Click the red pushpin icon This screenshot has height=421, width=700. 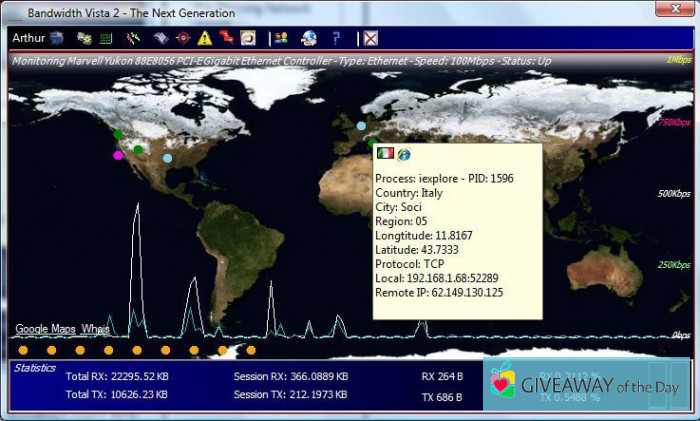click(x=226, y=38)
